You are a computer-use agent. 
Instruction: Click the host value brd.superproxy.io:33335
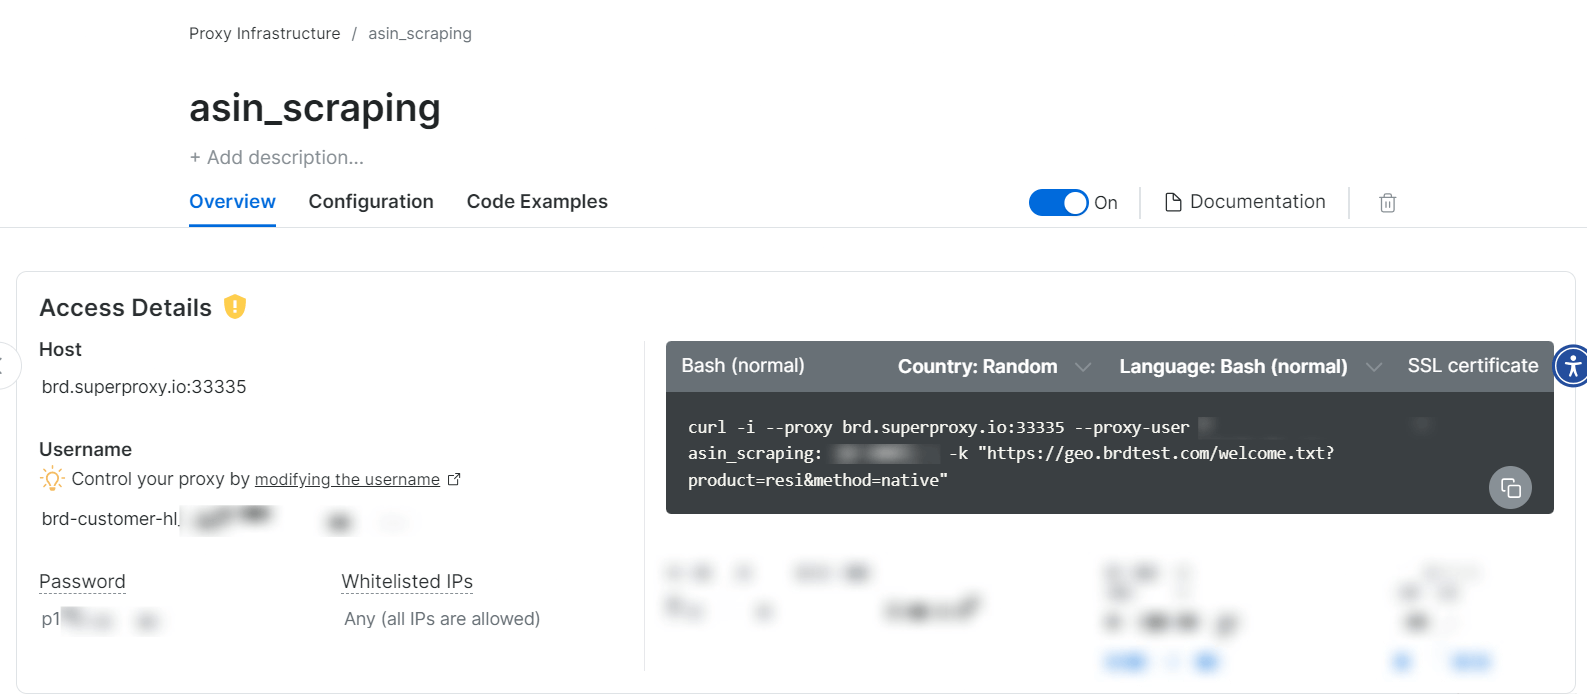pyautogui.click(x=144, y=387)
